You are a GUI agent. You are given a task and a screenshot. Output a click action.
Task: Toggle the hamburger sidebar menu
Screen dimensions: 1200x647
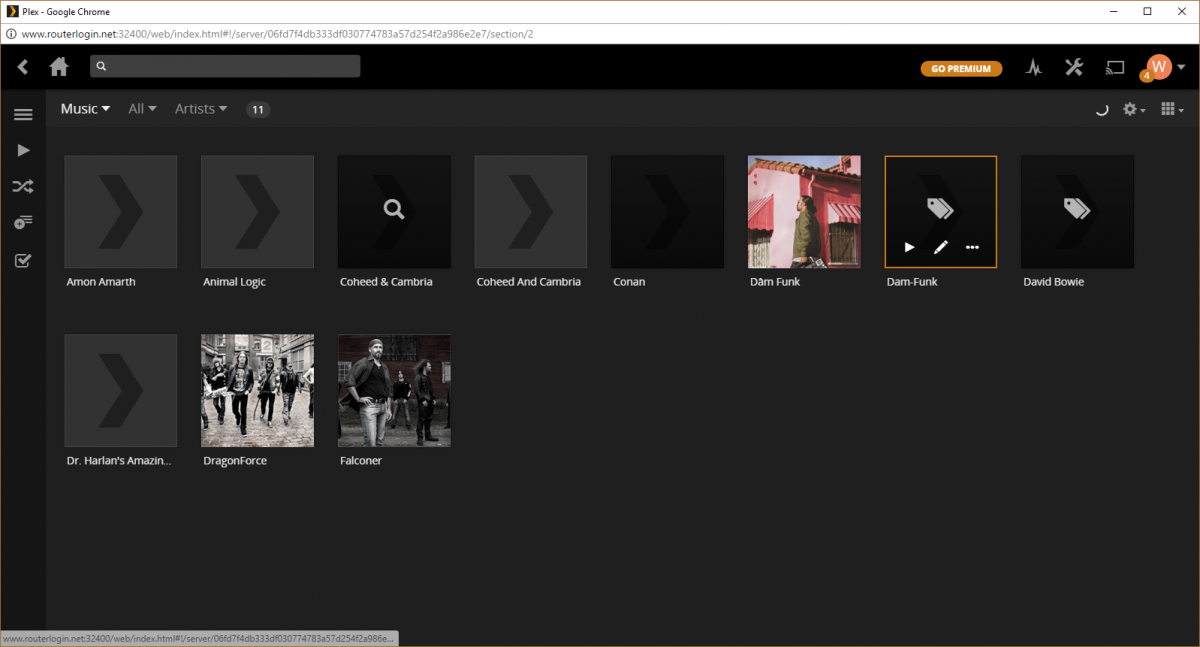(x=23, y=114)
